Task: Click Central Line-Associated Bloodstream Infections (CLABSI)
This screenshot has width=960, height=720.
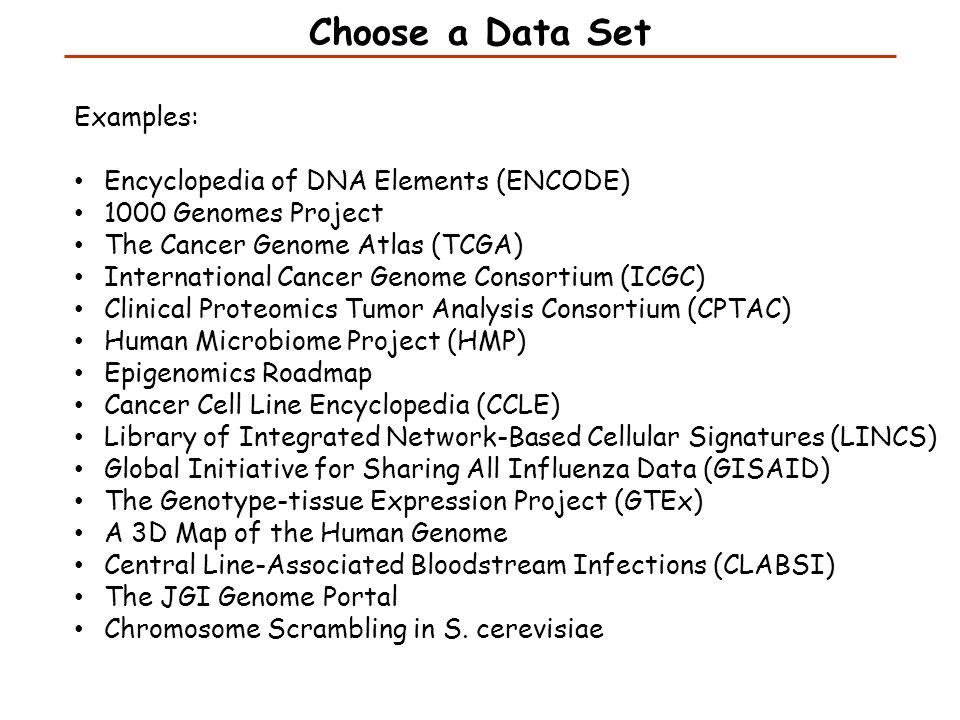Action: coord(470,565)
